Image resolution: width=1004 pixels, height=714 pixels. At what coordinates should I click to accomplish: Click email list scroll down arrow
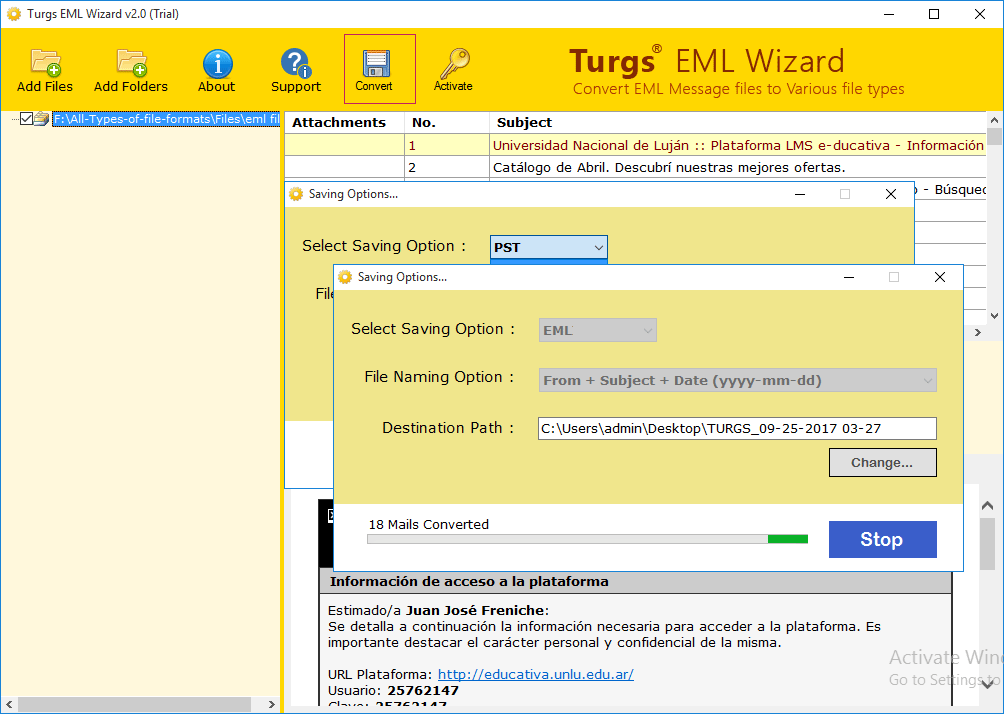tap(994, 315)
